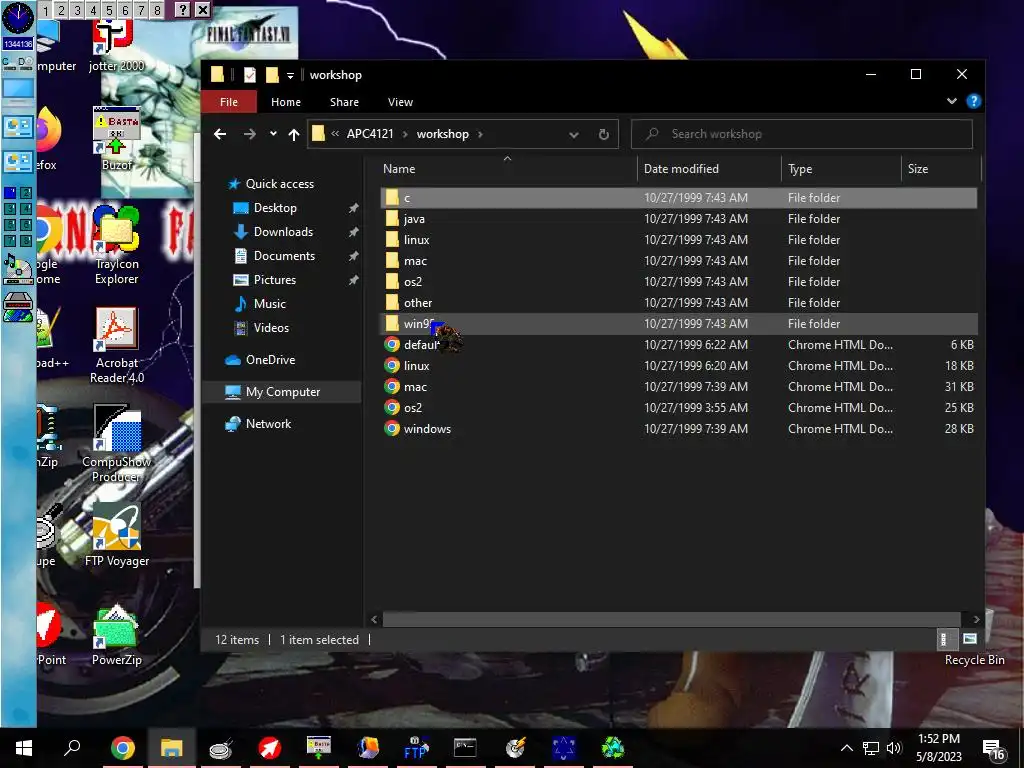Open Customize Quick Access Toolbar dropdown
Screen dimensions: 1024x768
click(x=291, y=76)
